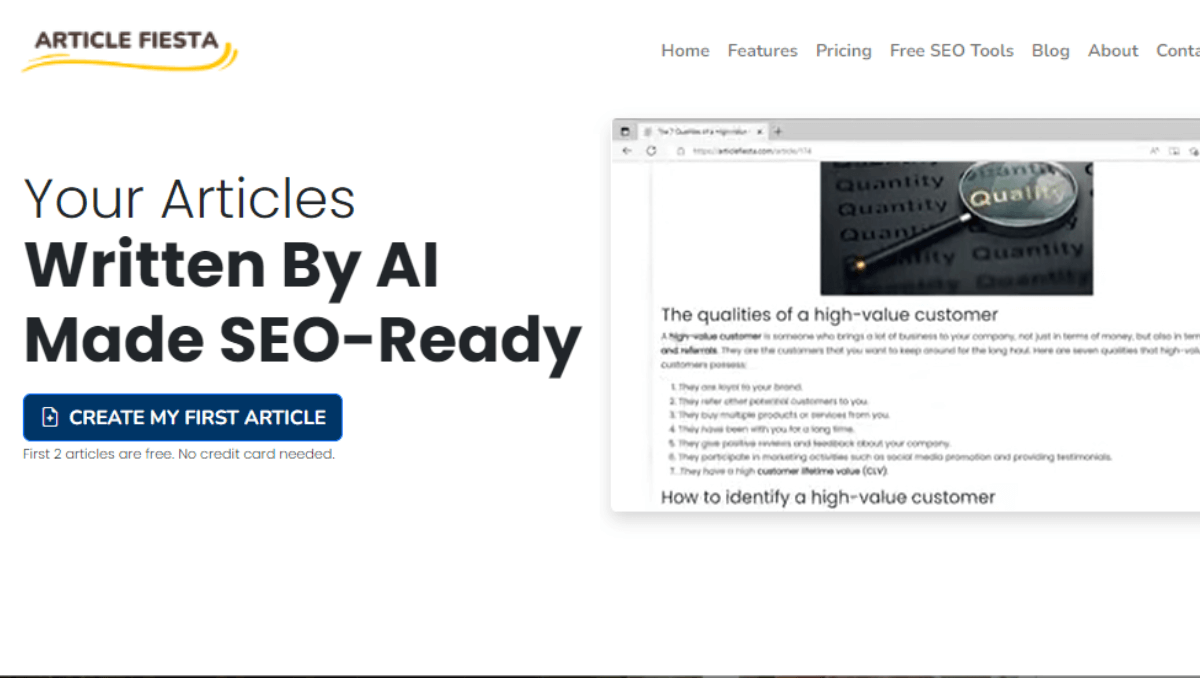Image resolution: width=1200 pixels, height=678 pixels.
Task: Click the magnifying glass Quality image
Action: (956, 229)
